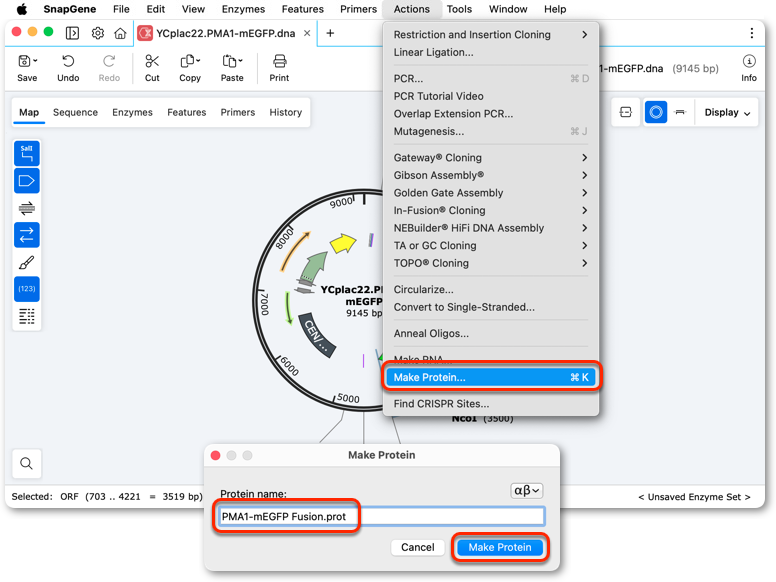Click the Copy icon
Viewport: 776px width, 582px height.
pyautogui.click(x=188, y=61)
